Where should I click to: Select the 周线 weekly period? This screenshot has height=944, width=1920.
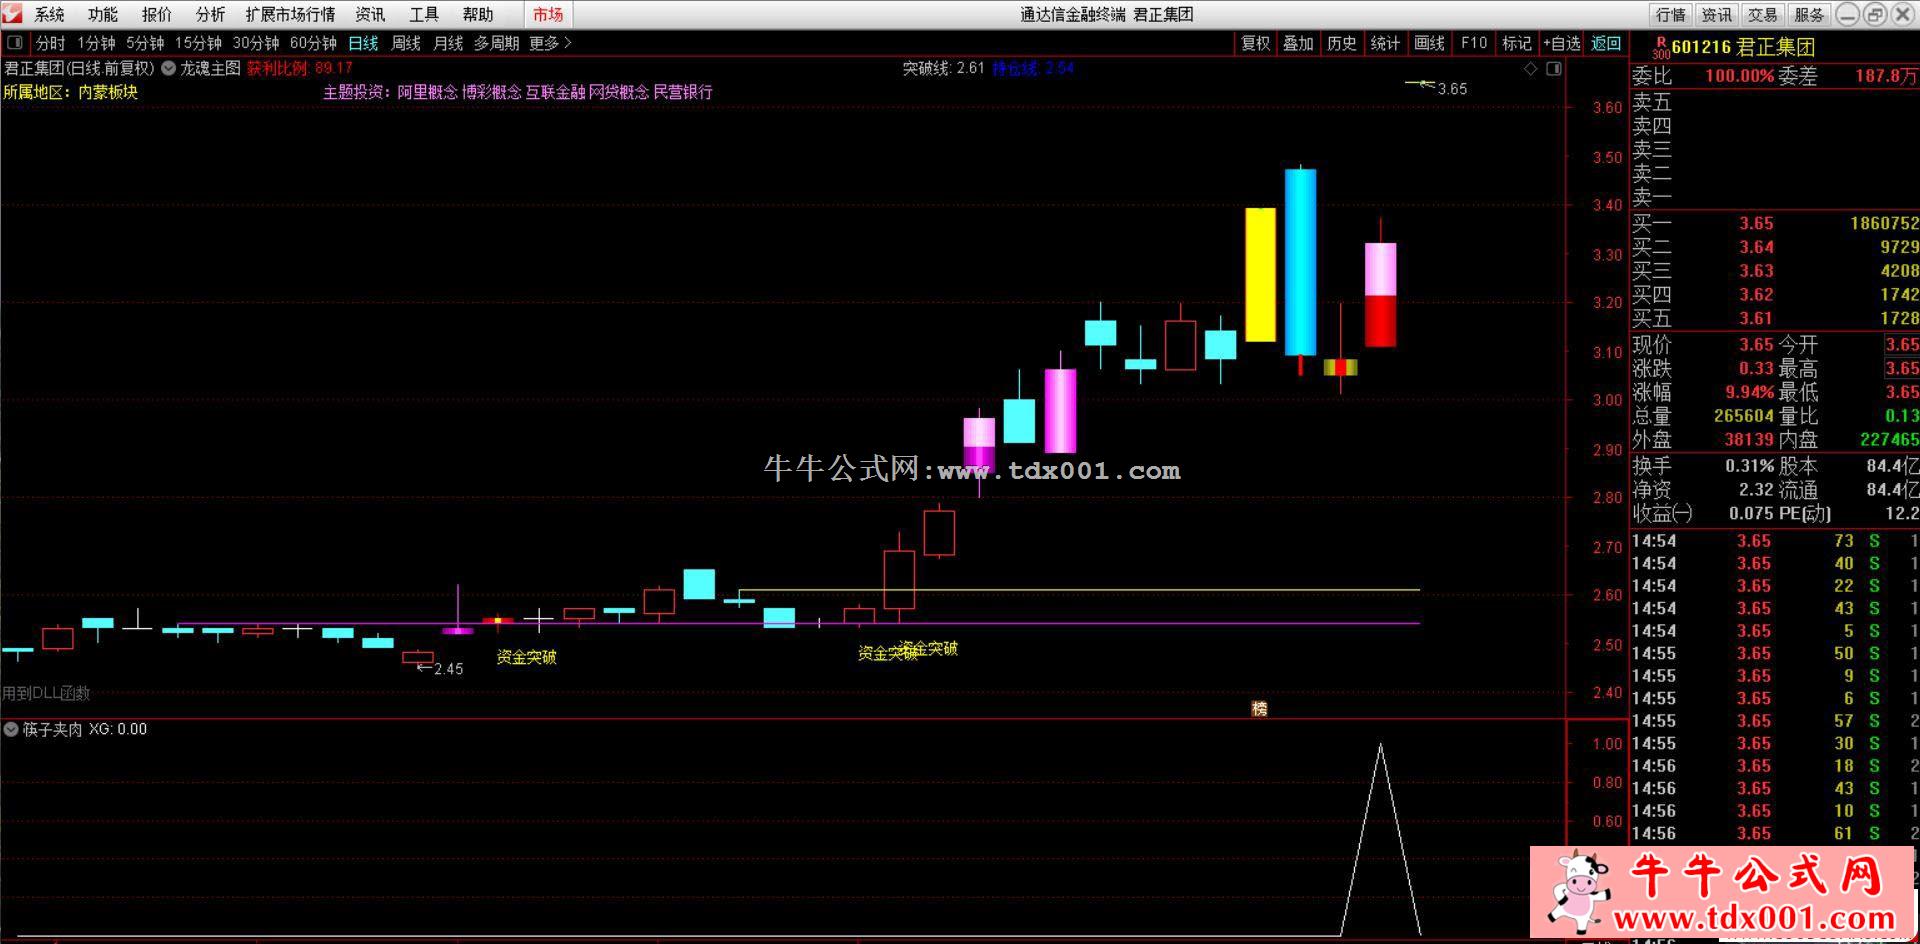click(406, 43)
